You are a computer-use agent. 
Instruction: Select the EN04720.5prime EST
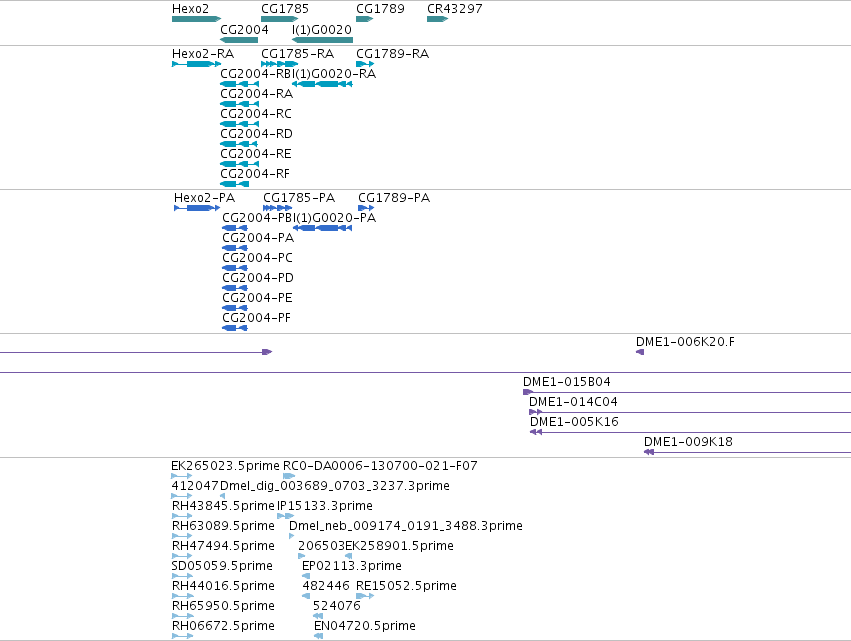click(319, 636)
